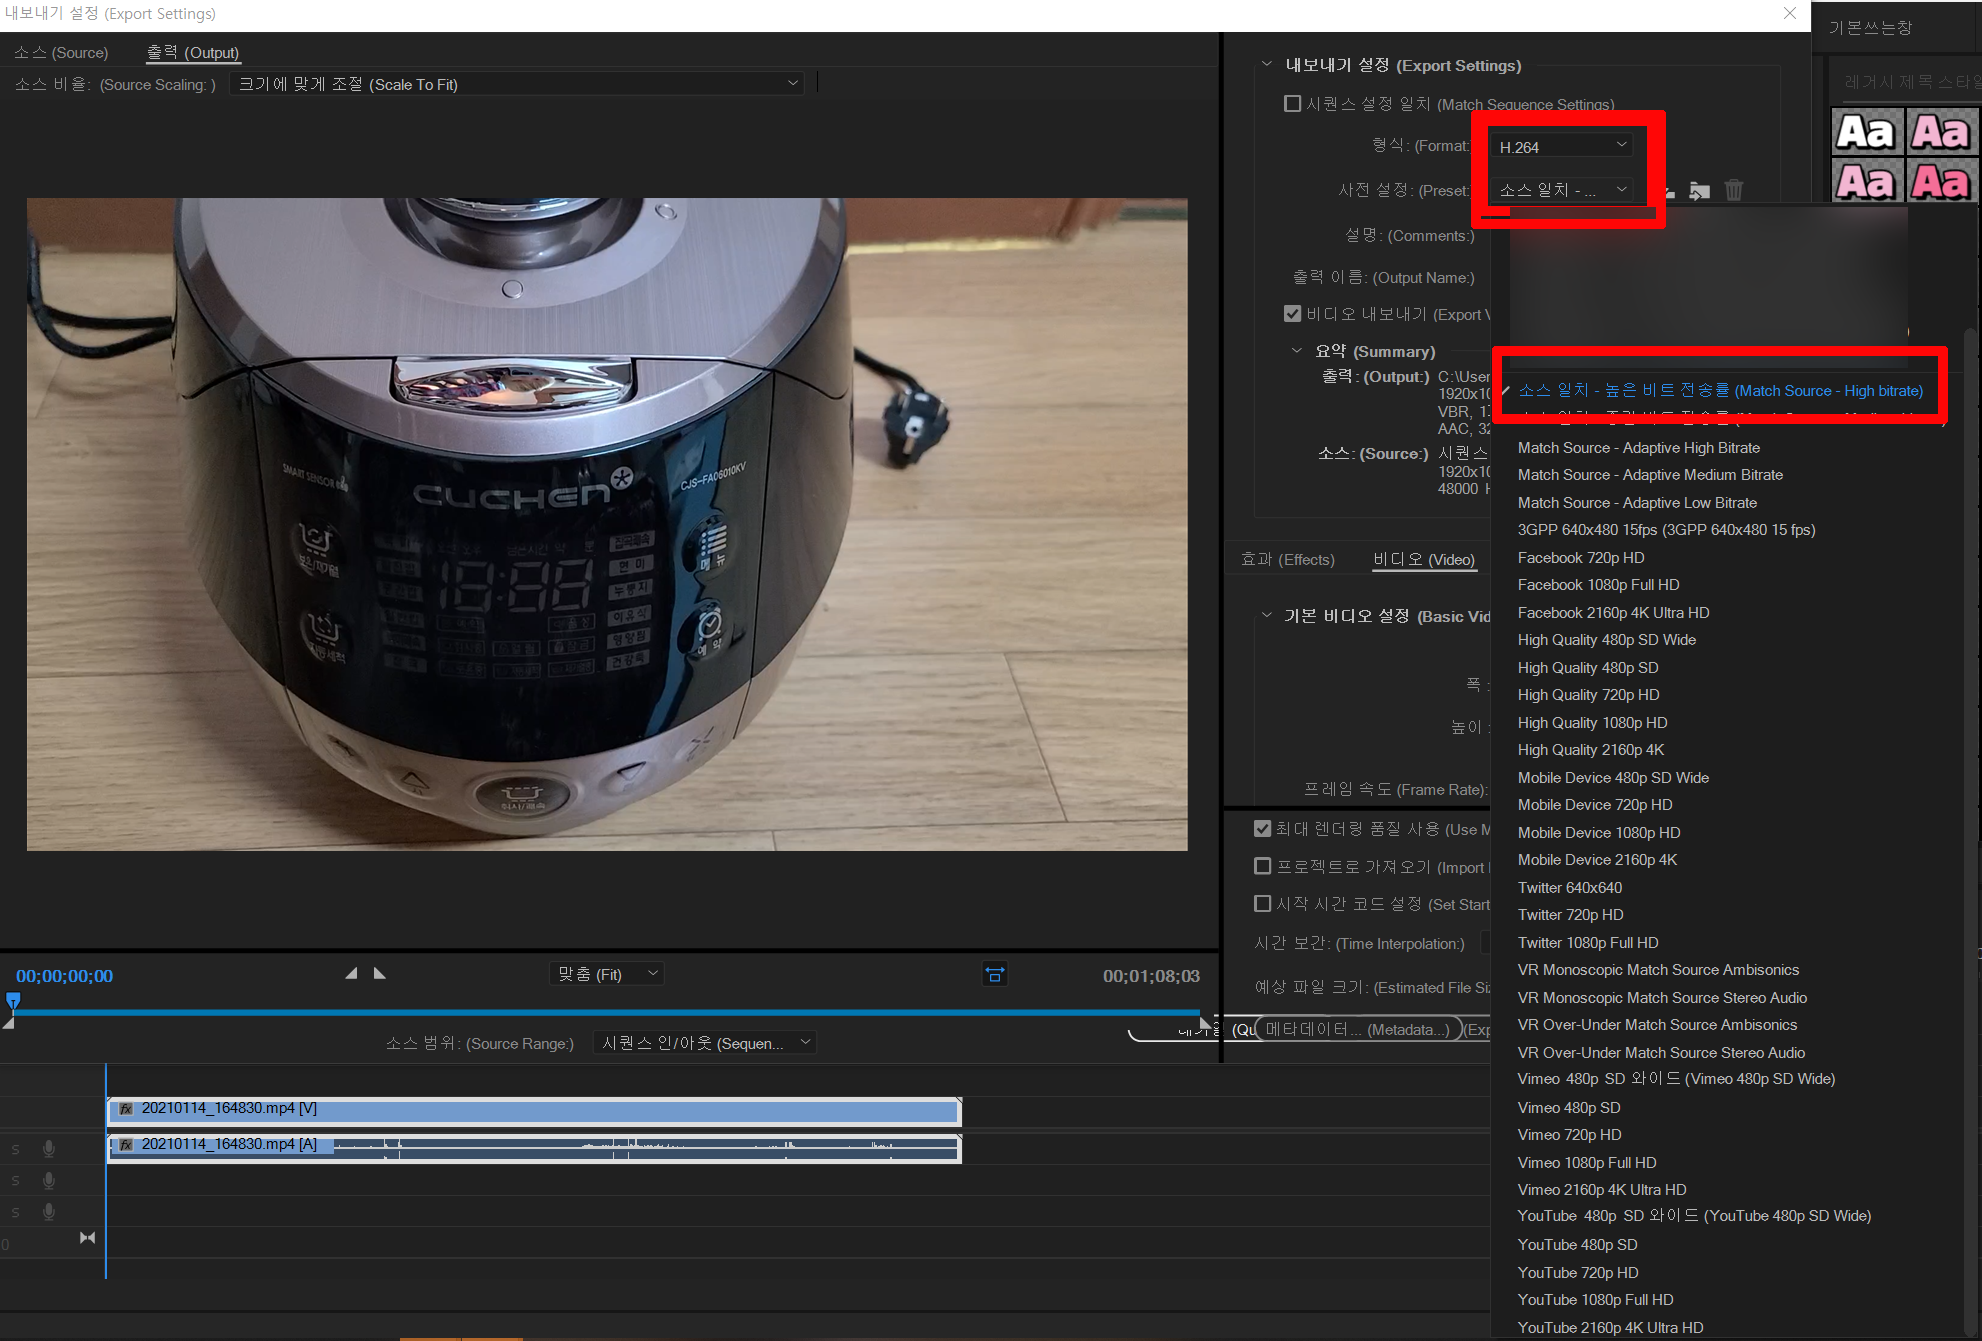Image resolution: width=1982 pixels, height=1341 pixels.
Task: Enable Match Sequence Settings checkbox
Action: (x=1292, y=104)
